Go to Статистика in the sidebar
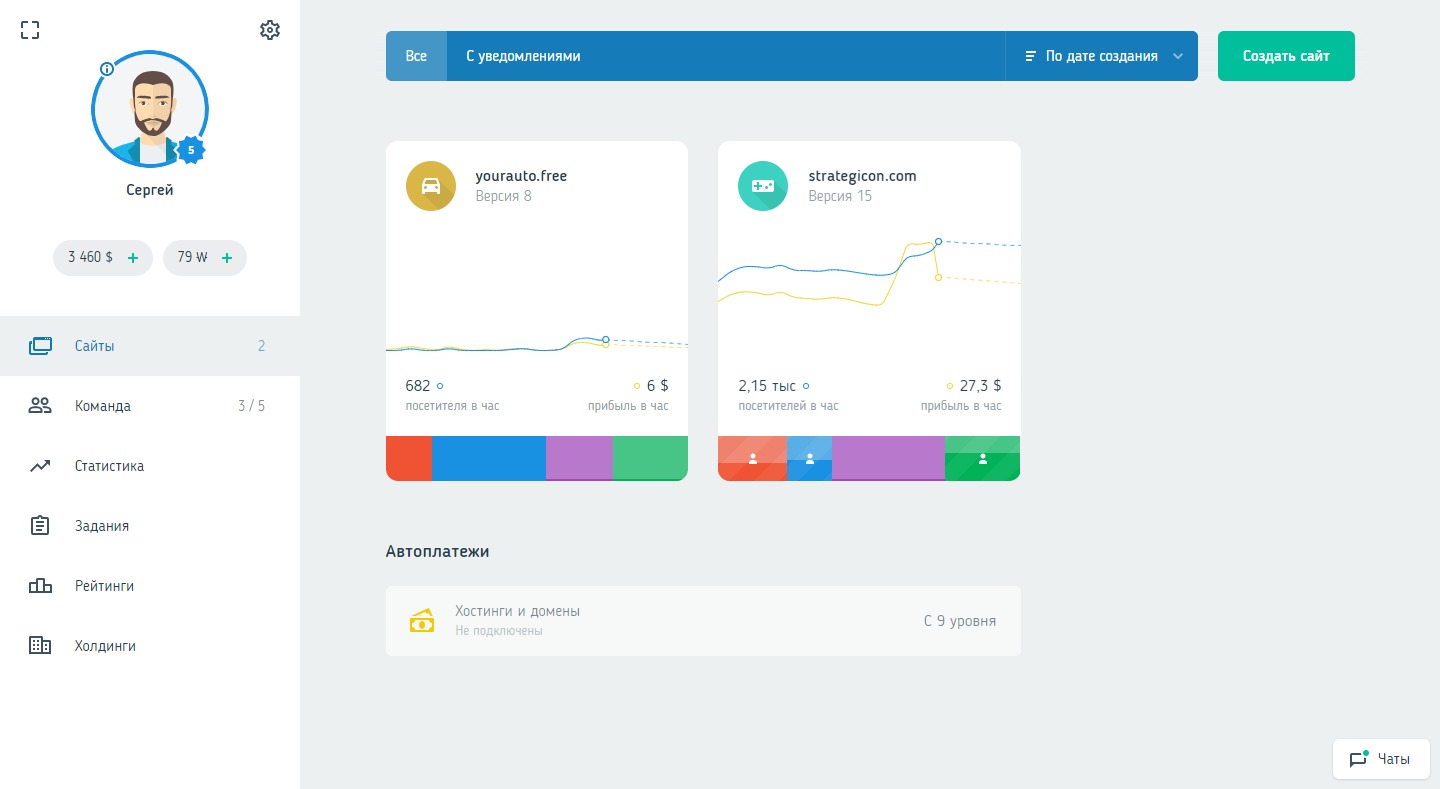This screenshot has width=1440, height=789. pyautogui.click(x=109, y=466)
